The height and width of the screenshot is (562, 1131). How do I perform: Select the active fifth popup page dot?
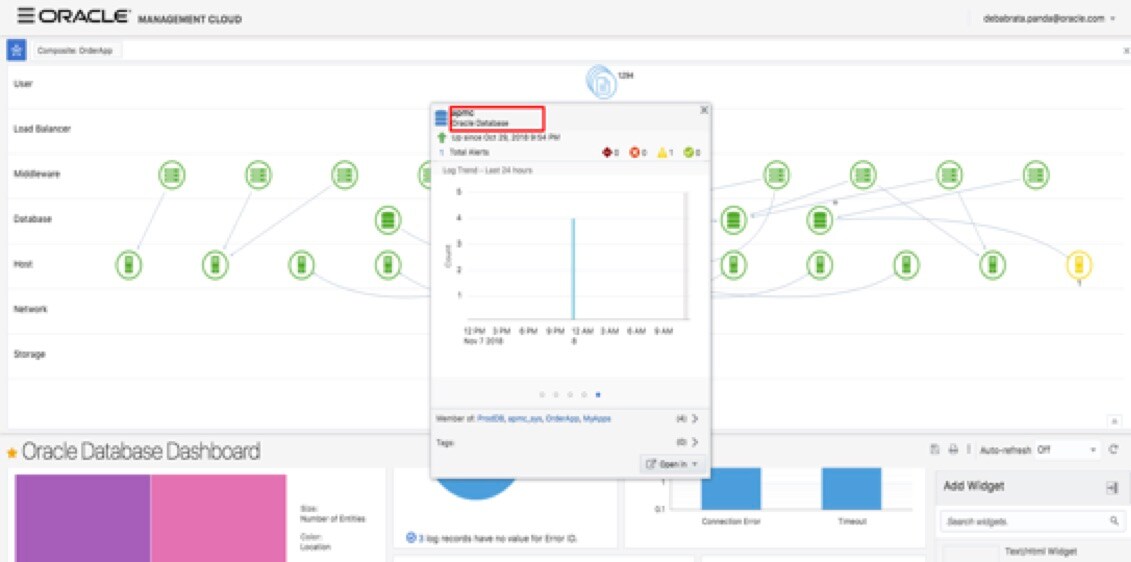[599, 395]
